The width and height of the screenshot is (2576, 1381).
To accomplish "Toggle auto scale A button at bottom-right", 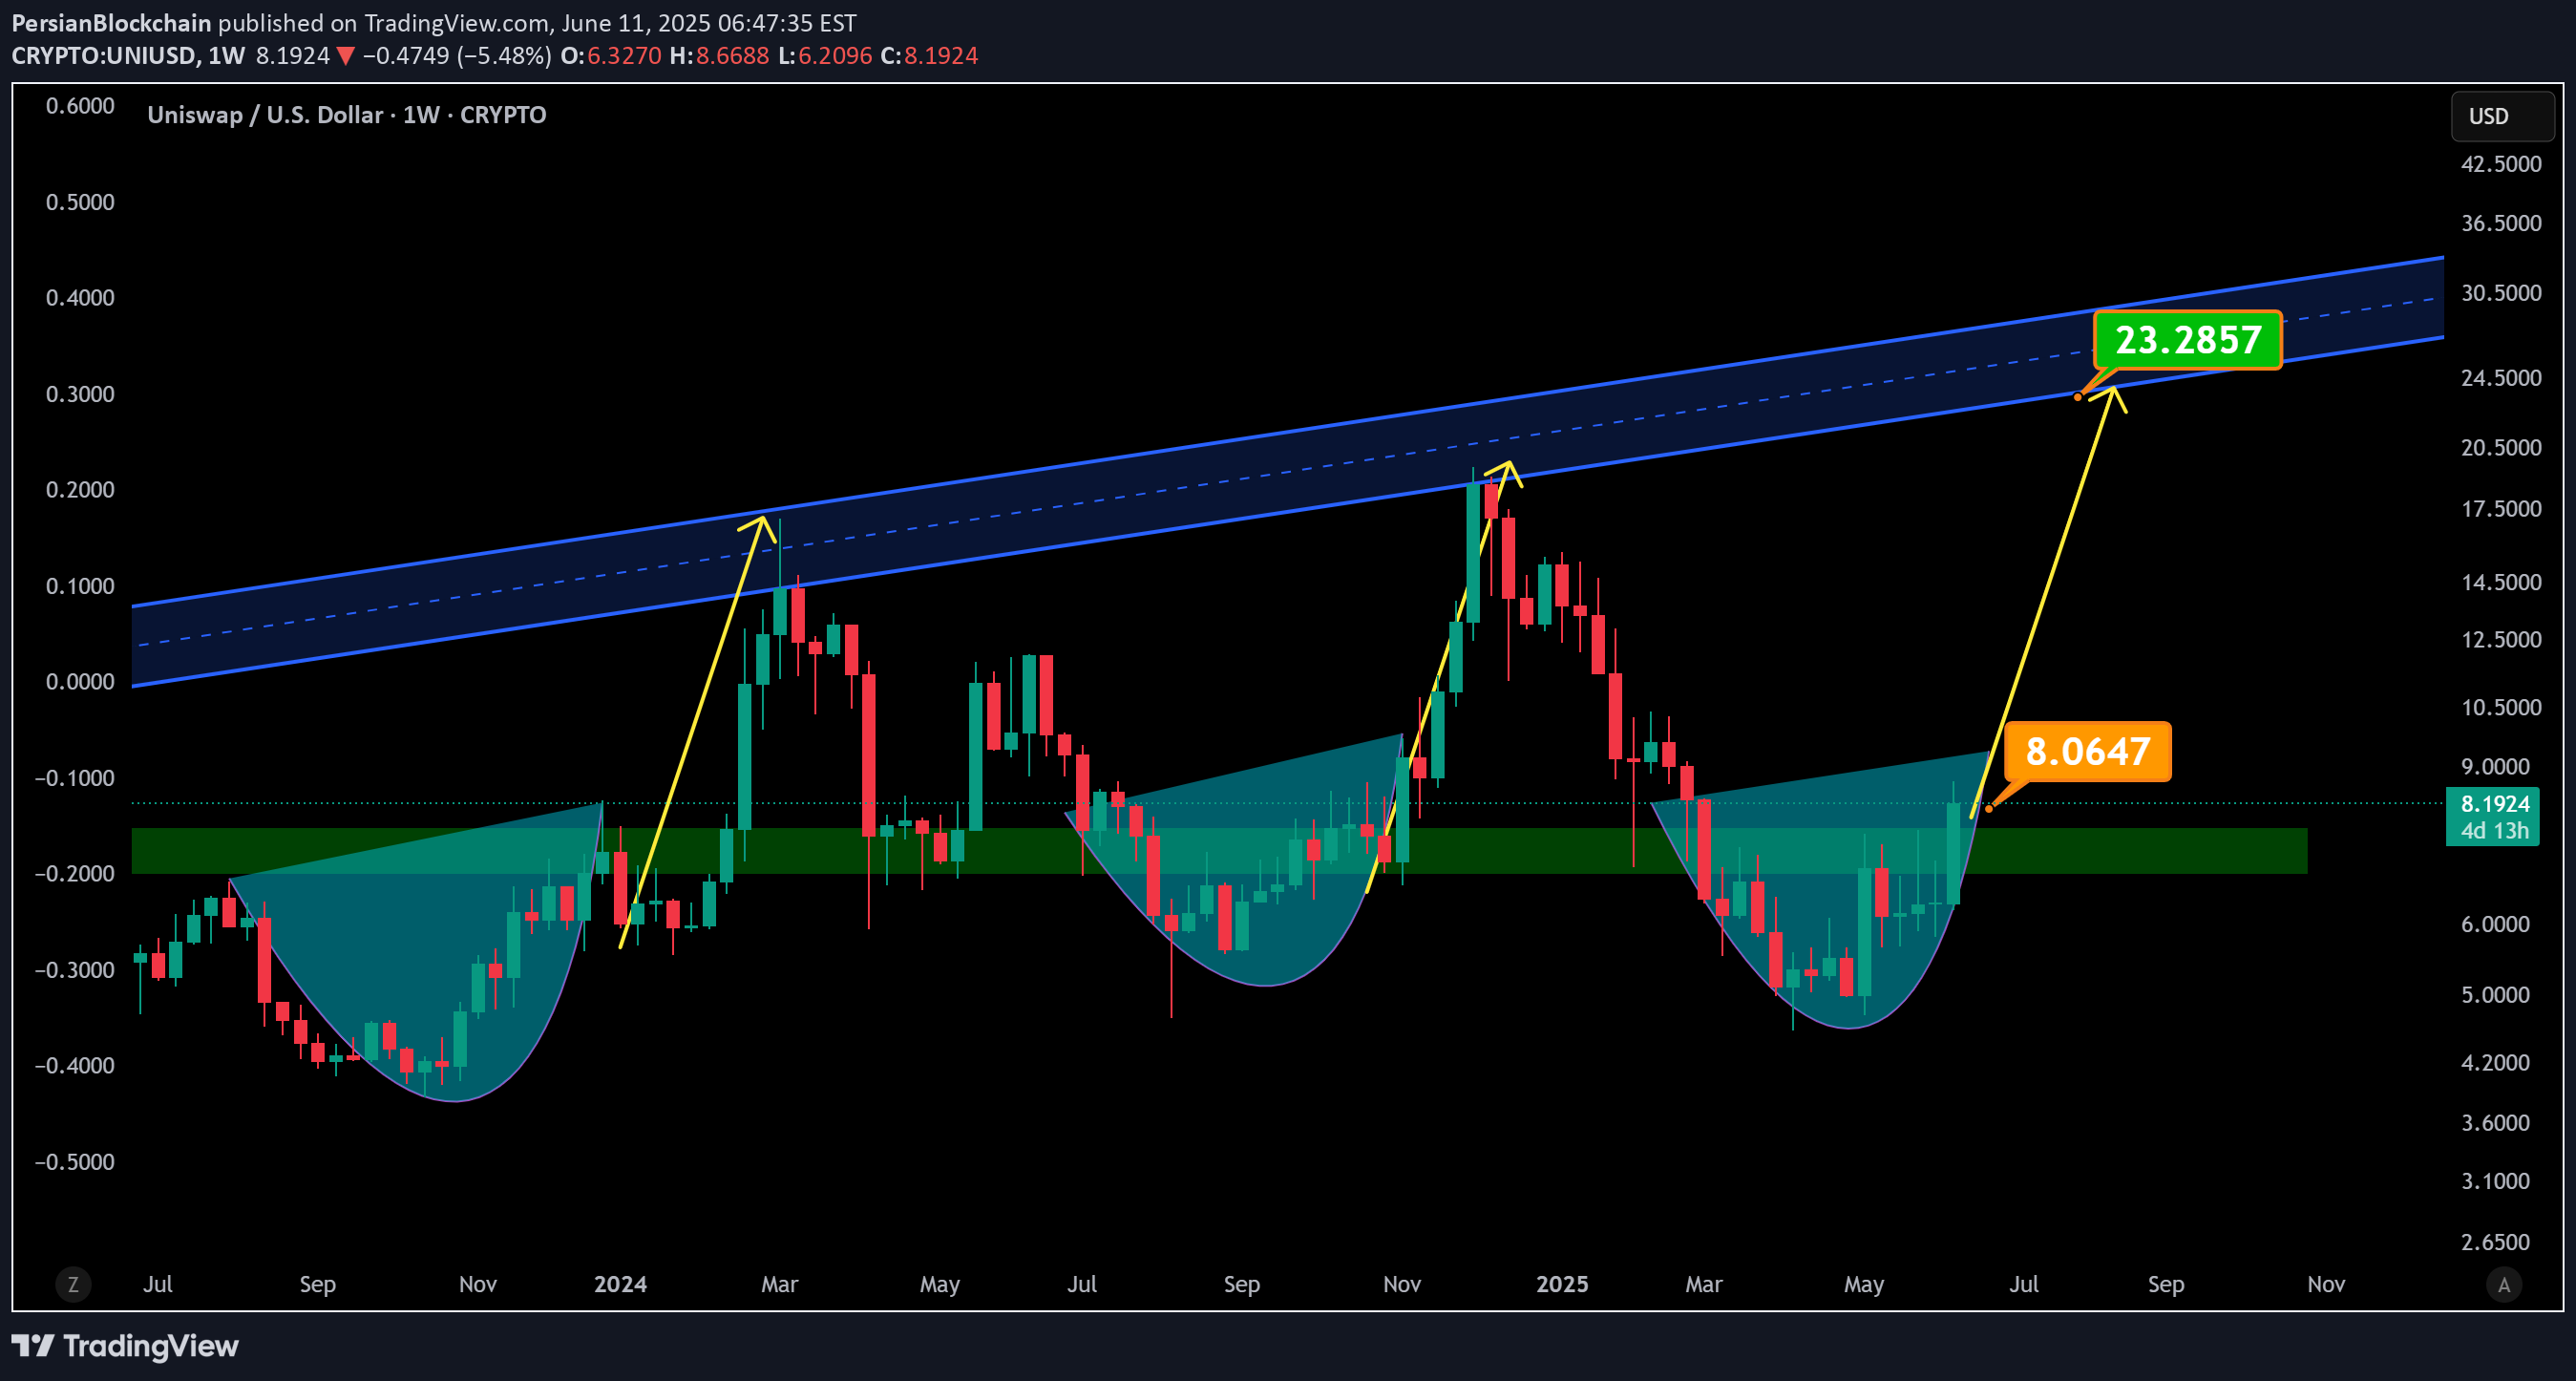I will coord(2504,1284).
